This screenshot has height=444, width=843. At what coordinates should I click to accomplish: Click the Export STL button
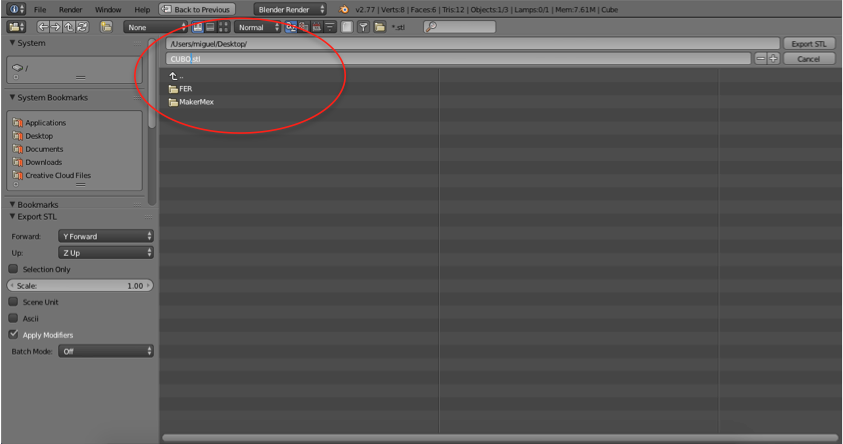pos(808,44)
